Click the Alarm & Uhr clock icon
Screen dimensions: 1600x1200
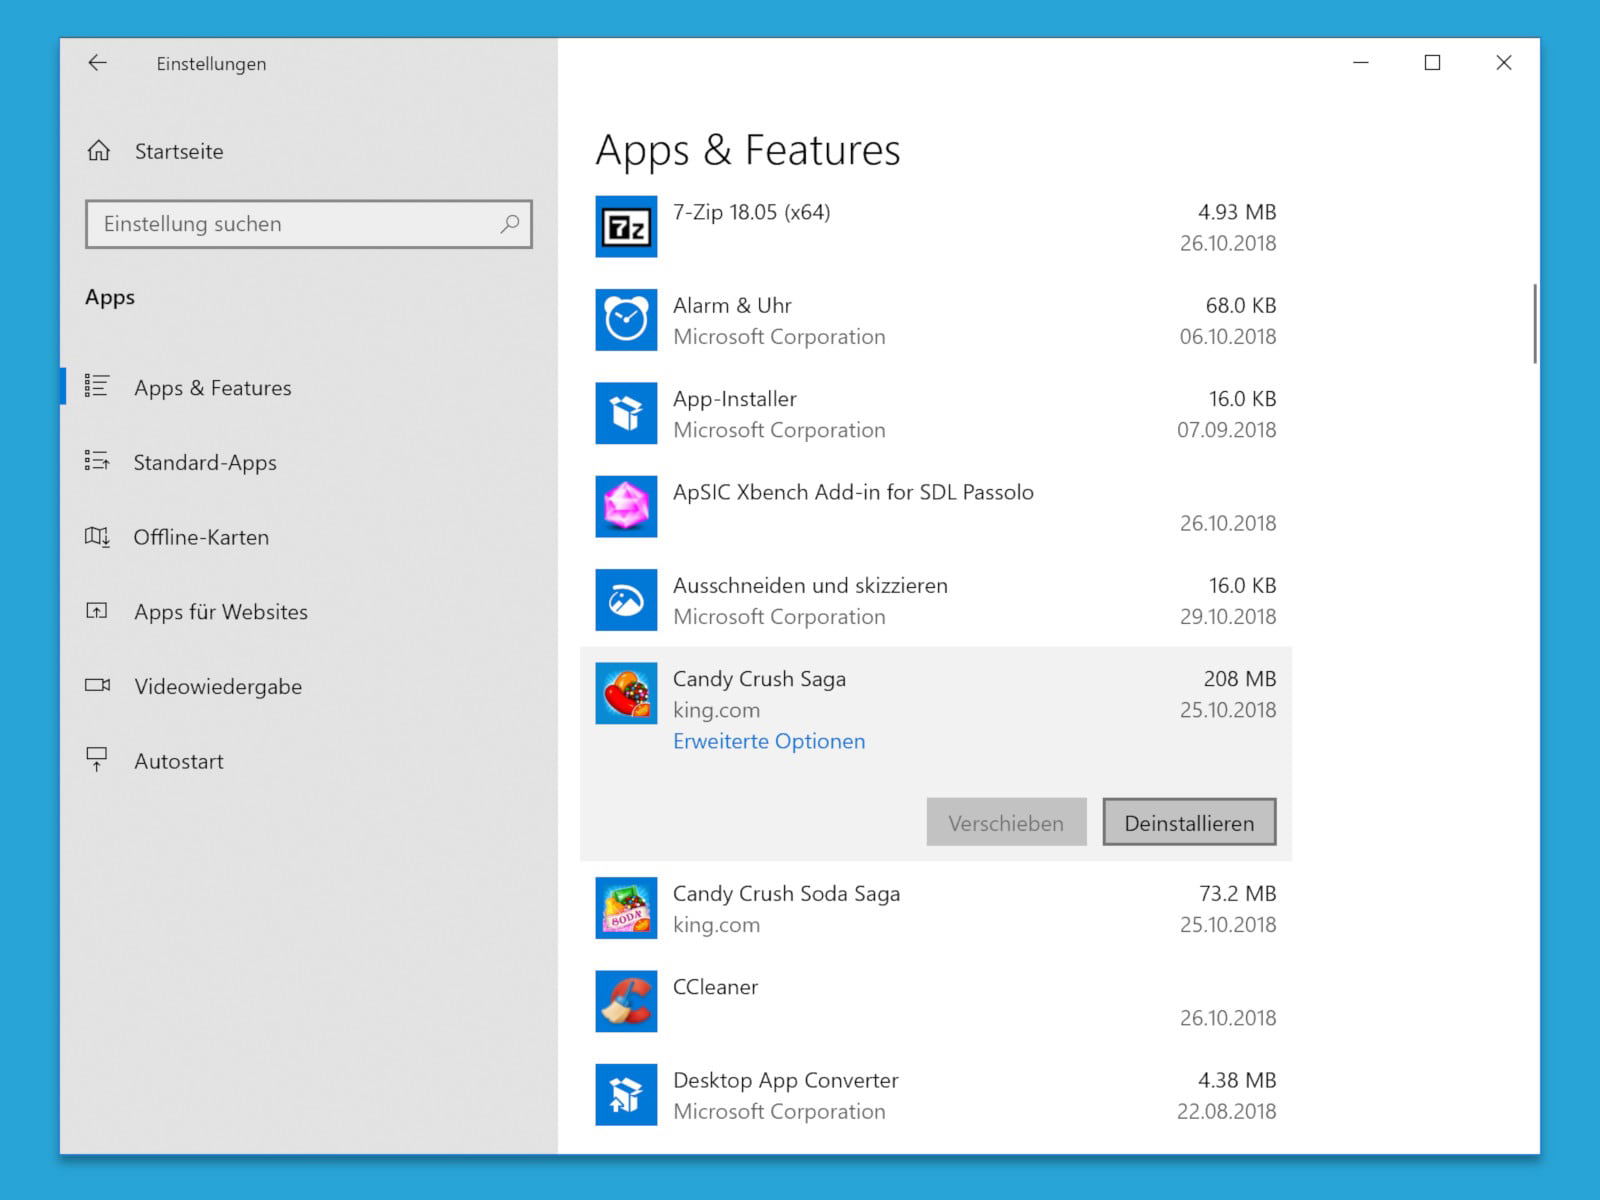(626, 320)
